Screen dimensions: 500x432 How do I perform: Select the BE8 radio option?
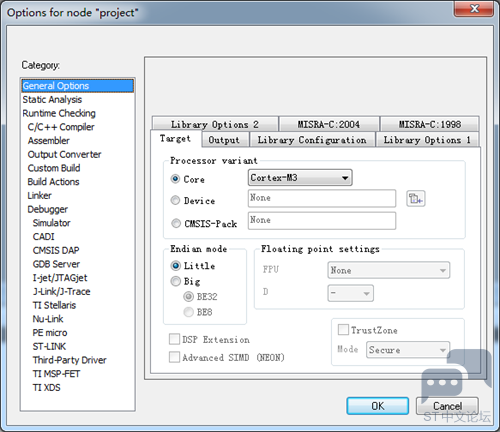188,312
